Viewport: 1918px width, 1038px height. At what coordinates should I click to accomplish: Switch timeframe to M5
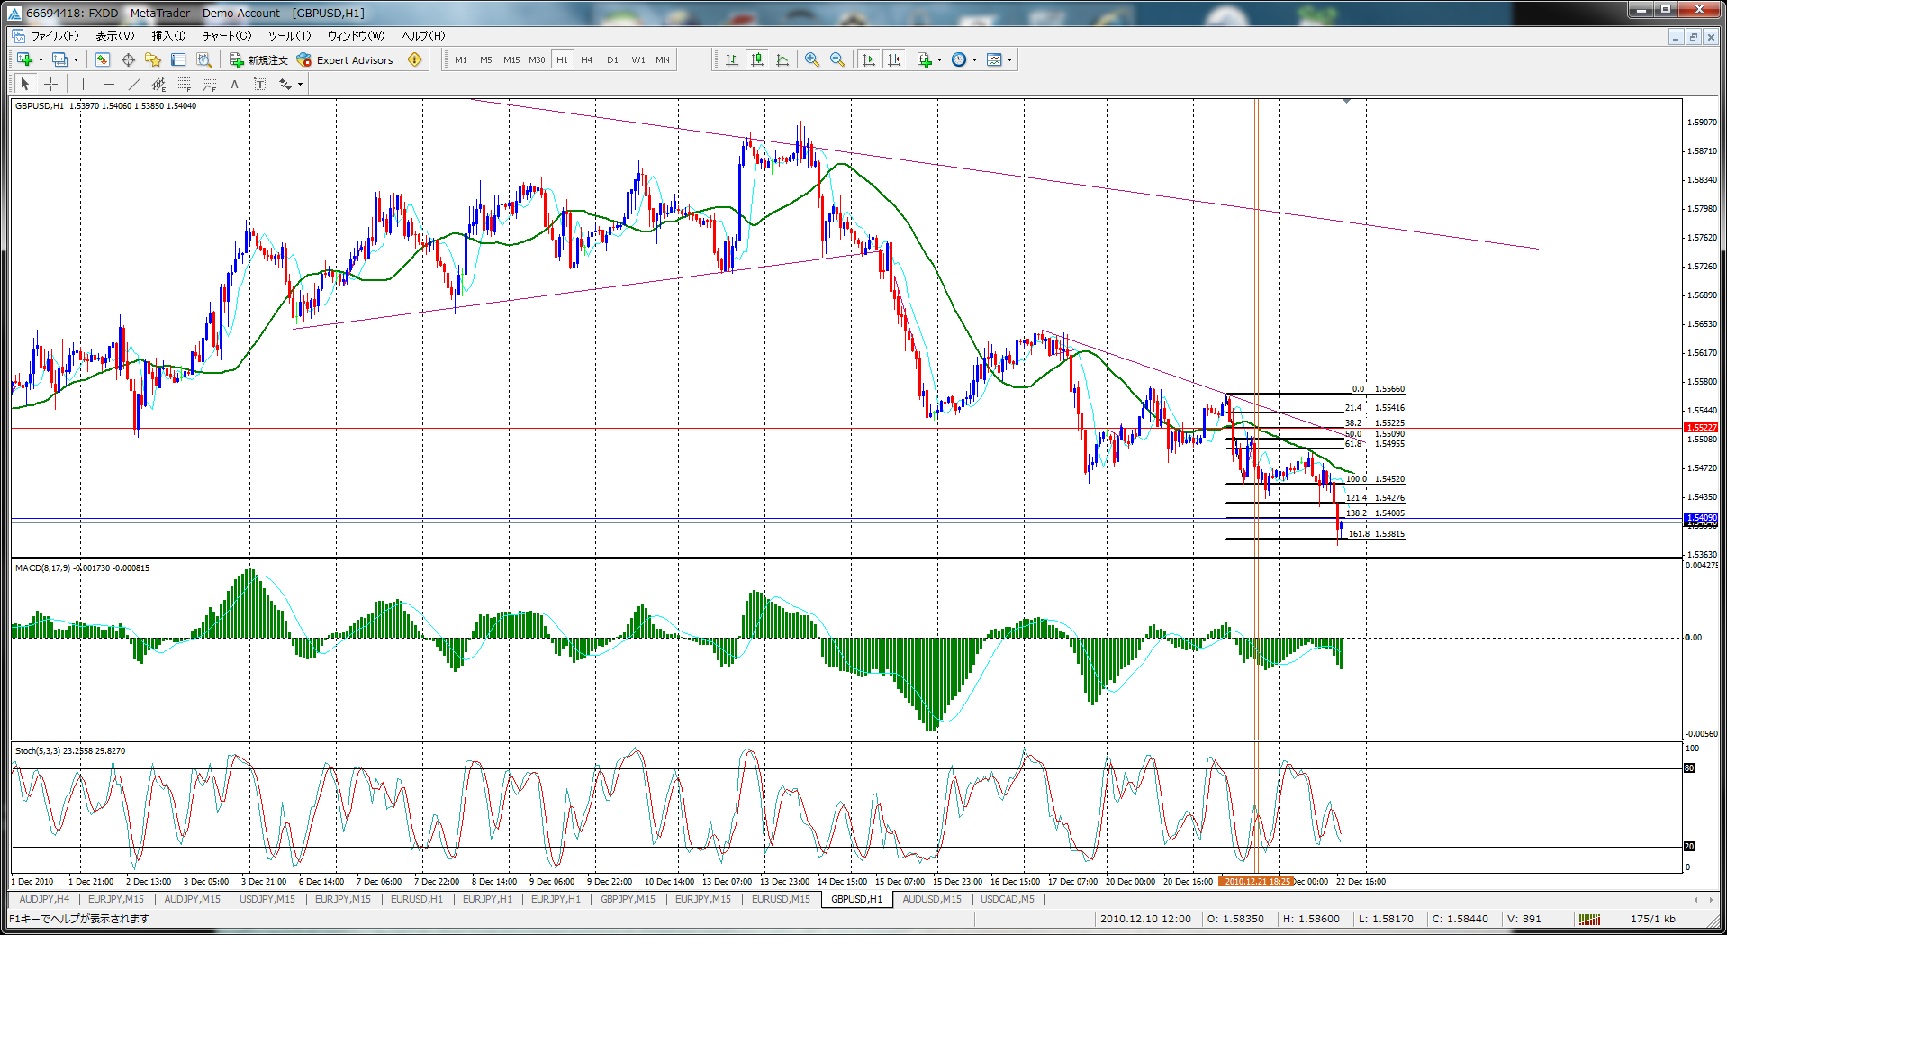(486, 60)
